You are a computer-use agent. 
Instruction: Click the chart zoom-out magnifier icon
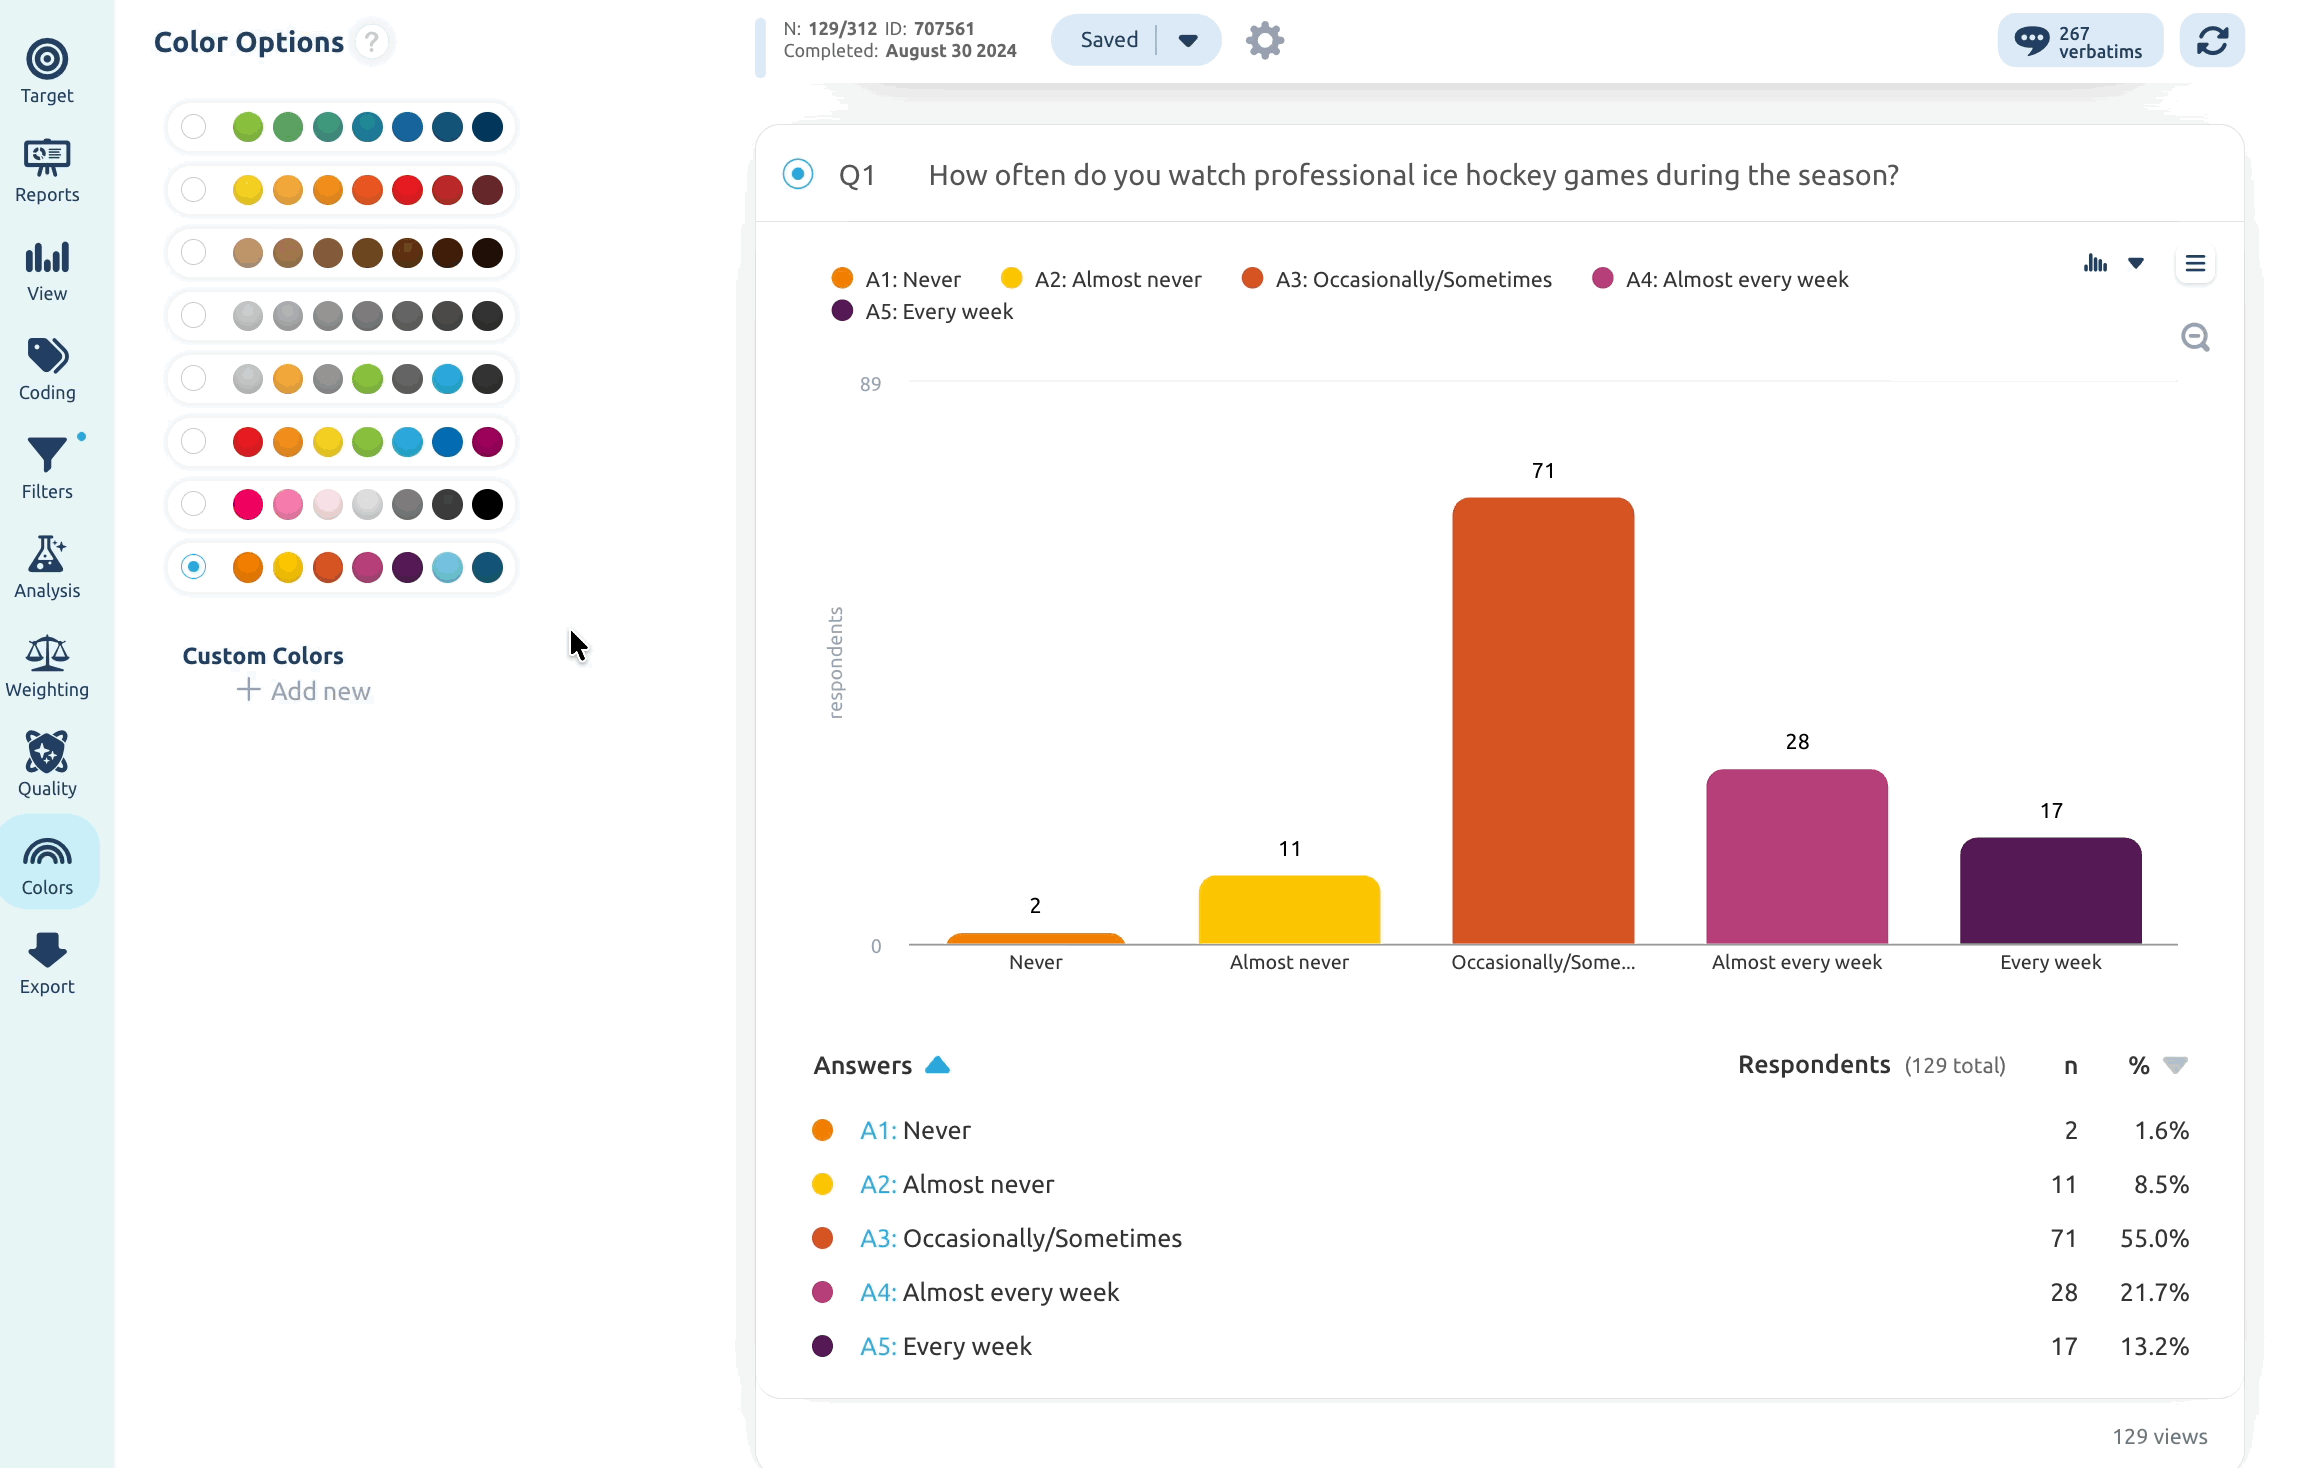click(x=2195, y=338)
